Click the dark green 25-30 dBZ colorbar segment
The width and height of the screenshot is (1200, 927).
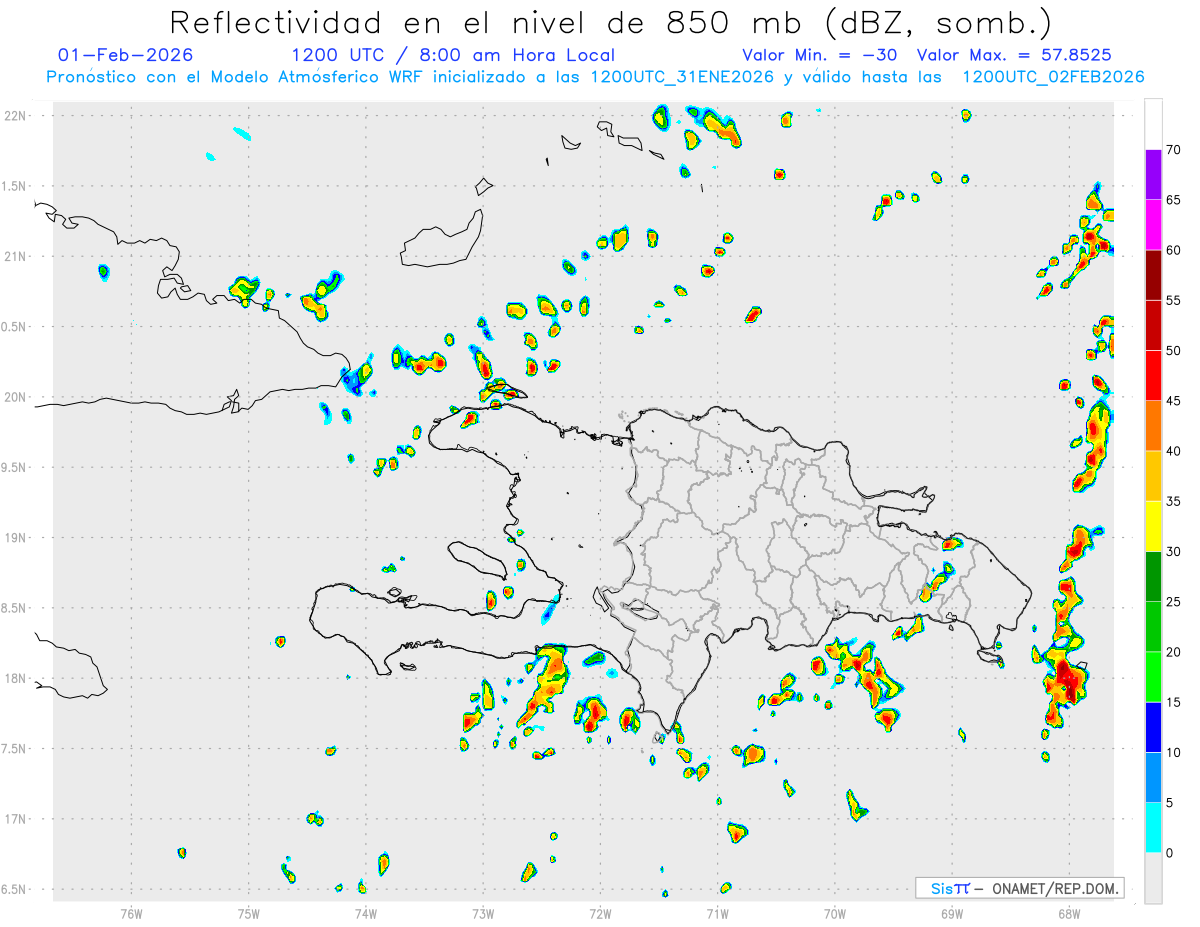tap(1153, 577)
